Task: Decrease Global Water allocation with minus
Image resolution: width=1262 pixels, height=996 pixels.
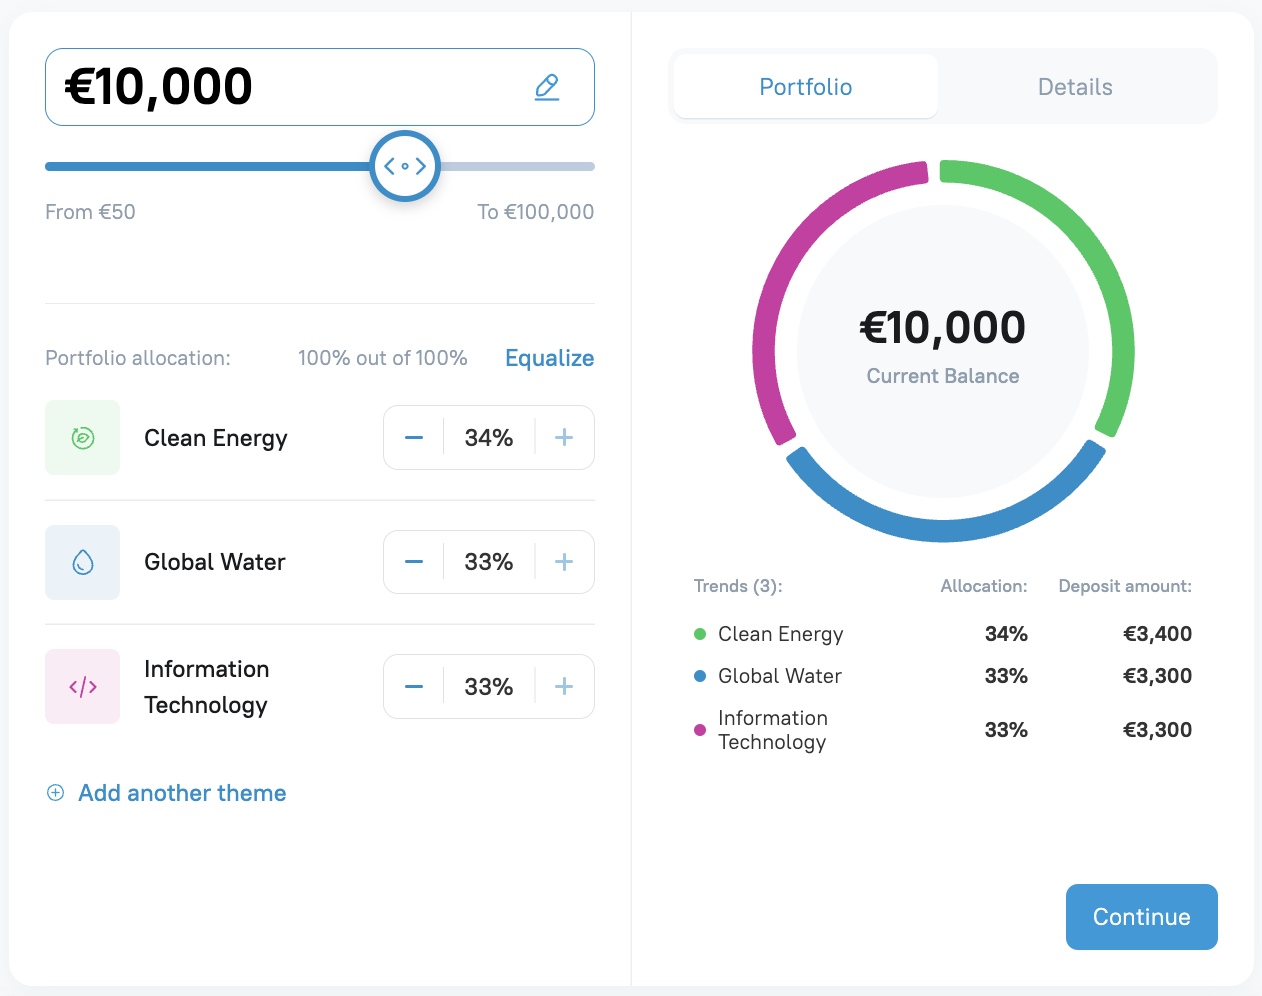Action: point(414,562)
